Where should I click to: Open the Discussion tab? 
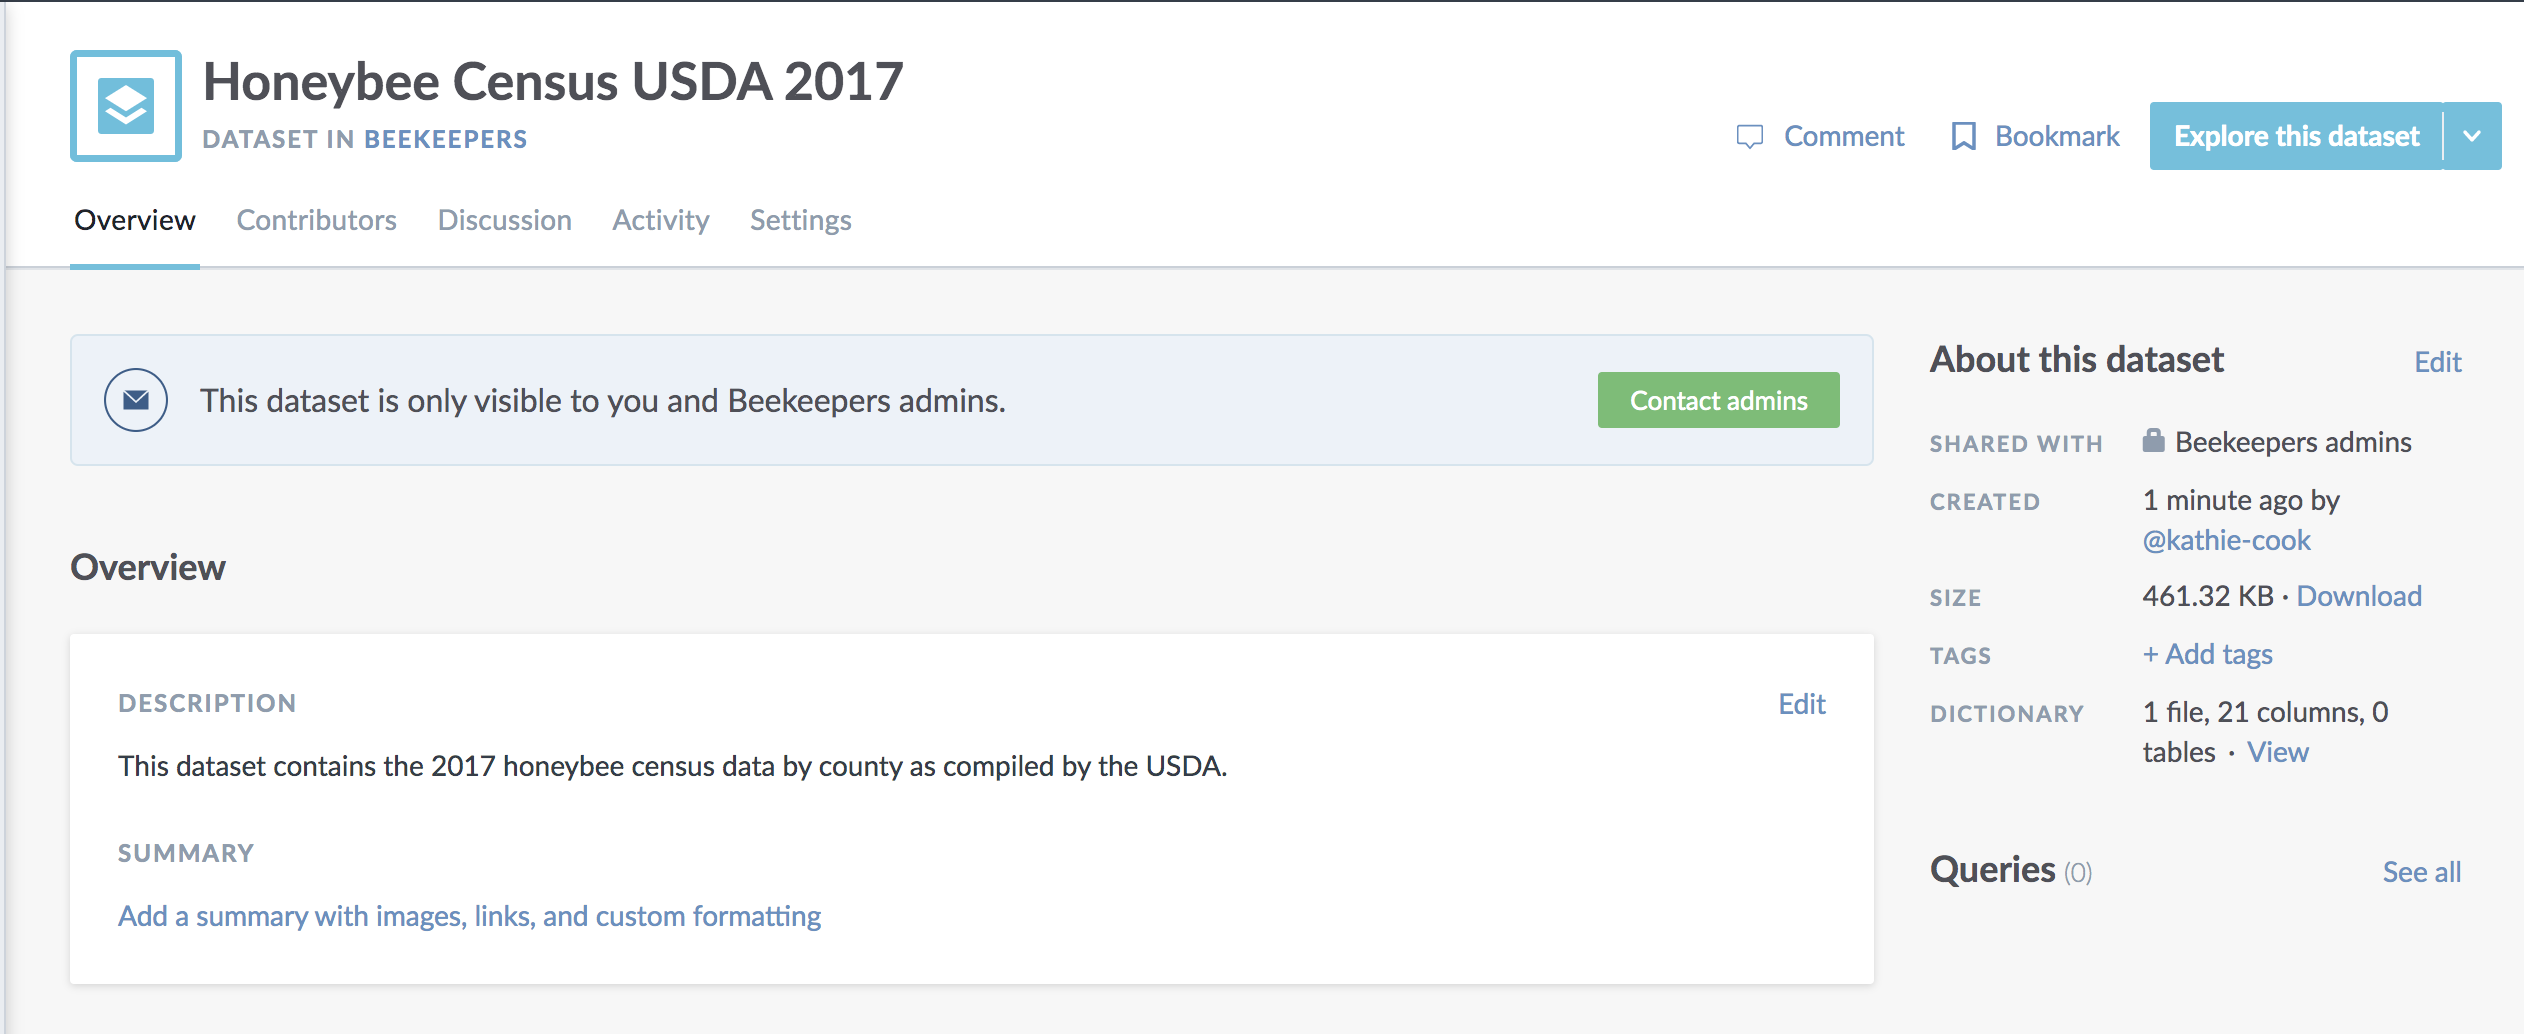[505, 220]
